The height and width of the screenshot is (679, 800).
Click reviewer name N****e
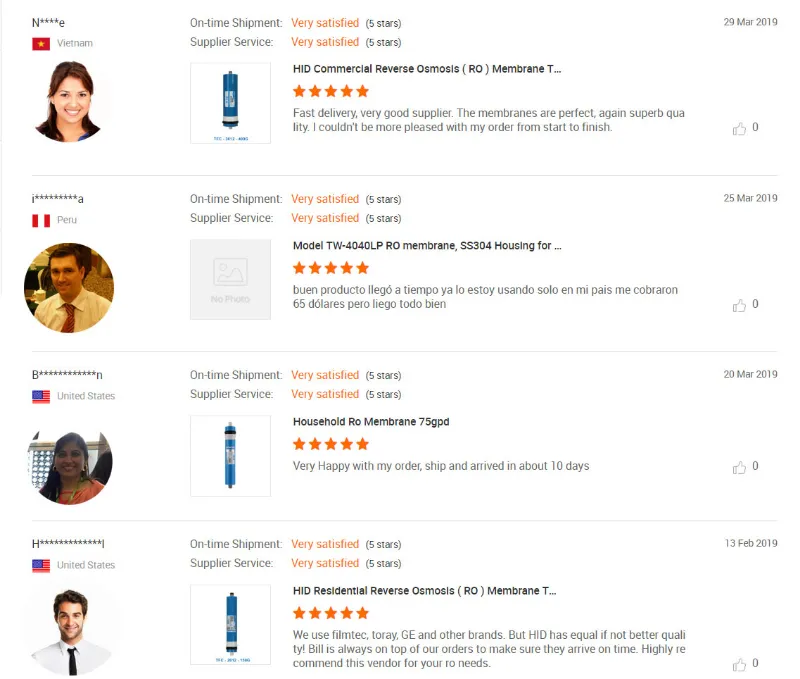[49, 23]
